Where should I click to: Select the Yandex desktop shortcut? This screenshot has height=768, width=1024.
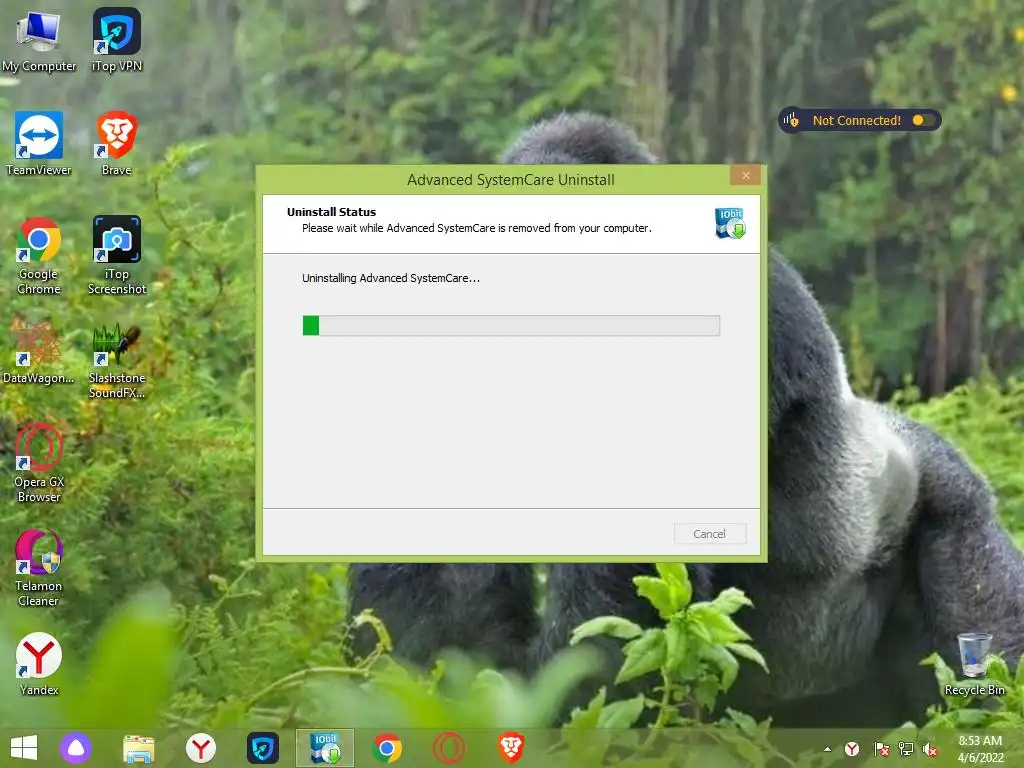coord(39,664)
